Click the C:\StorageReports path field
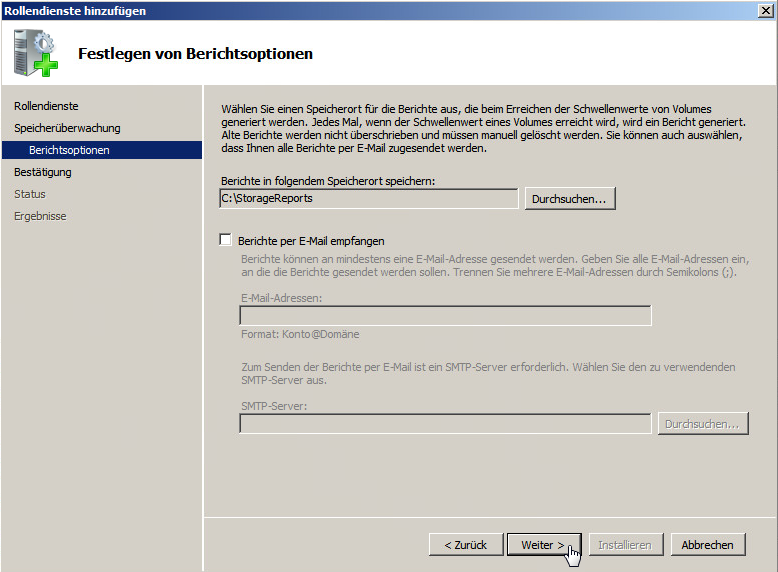The height and width of the screenshot is (572, 778). click(x=368, y=199)
